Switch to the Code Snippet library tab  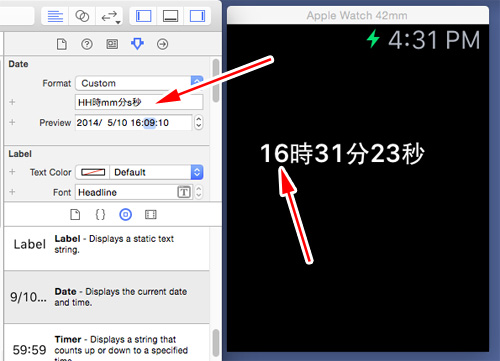(100, 214)
